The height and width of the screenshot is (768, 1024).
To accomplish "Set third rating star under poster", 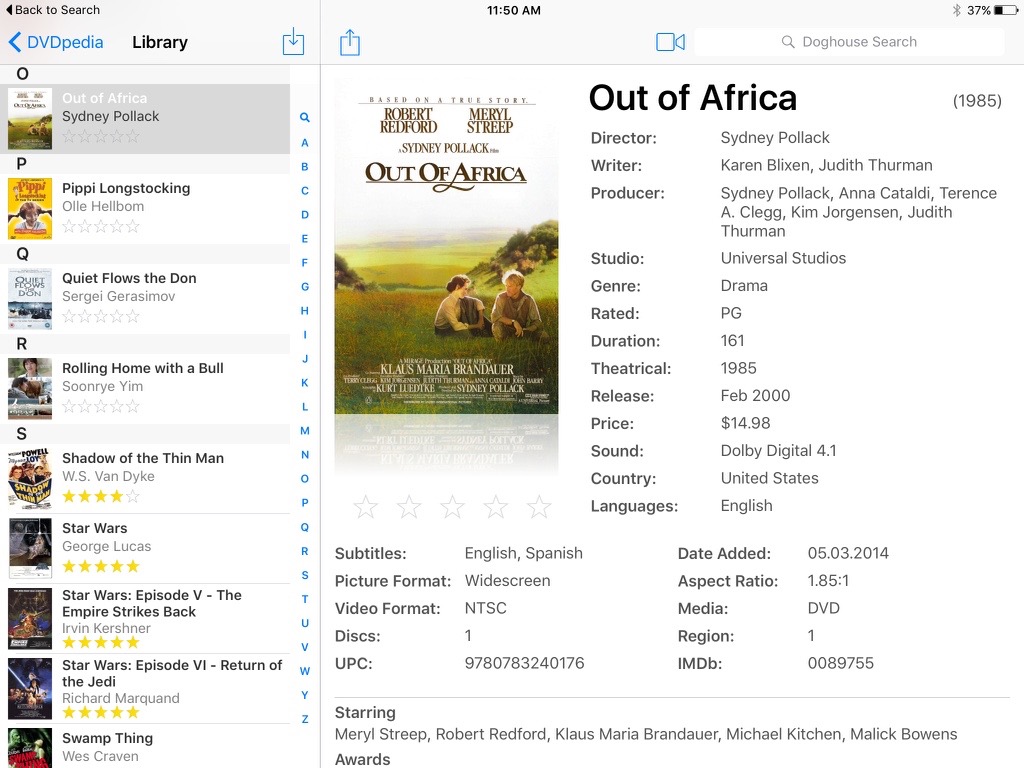I will 453,506.
